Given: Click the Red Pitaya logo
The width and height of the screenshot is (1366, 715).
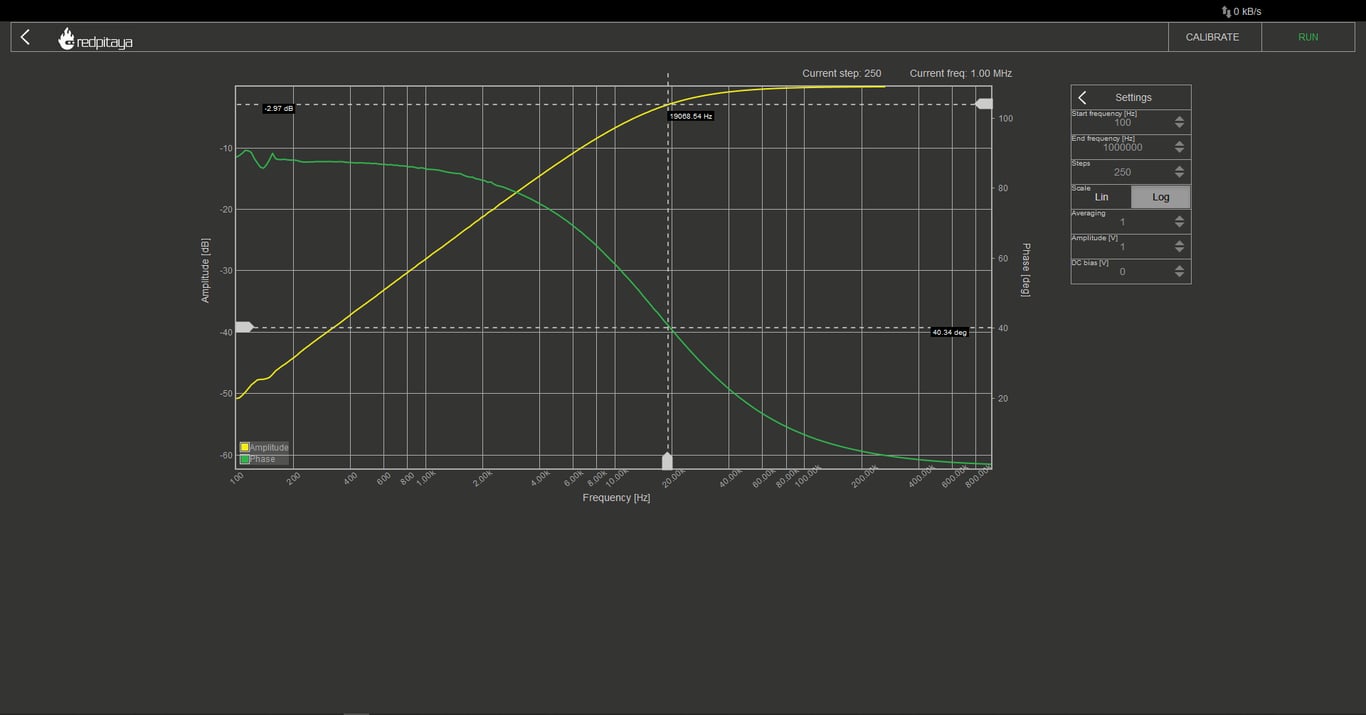Looking at the screenshot, I should [x=95, y=40].
